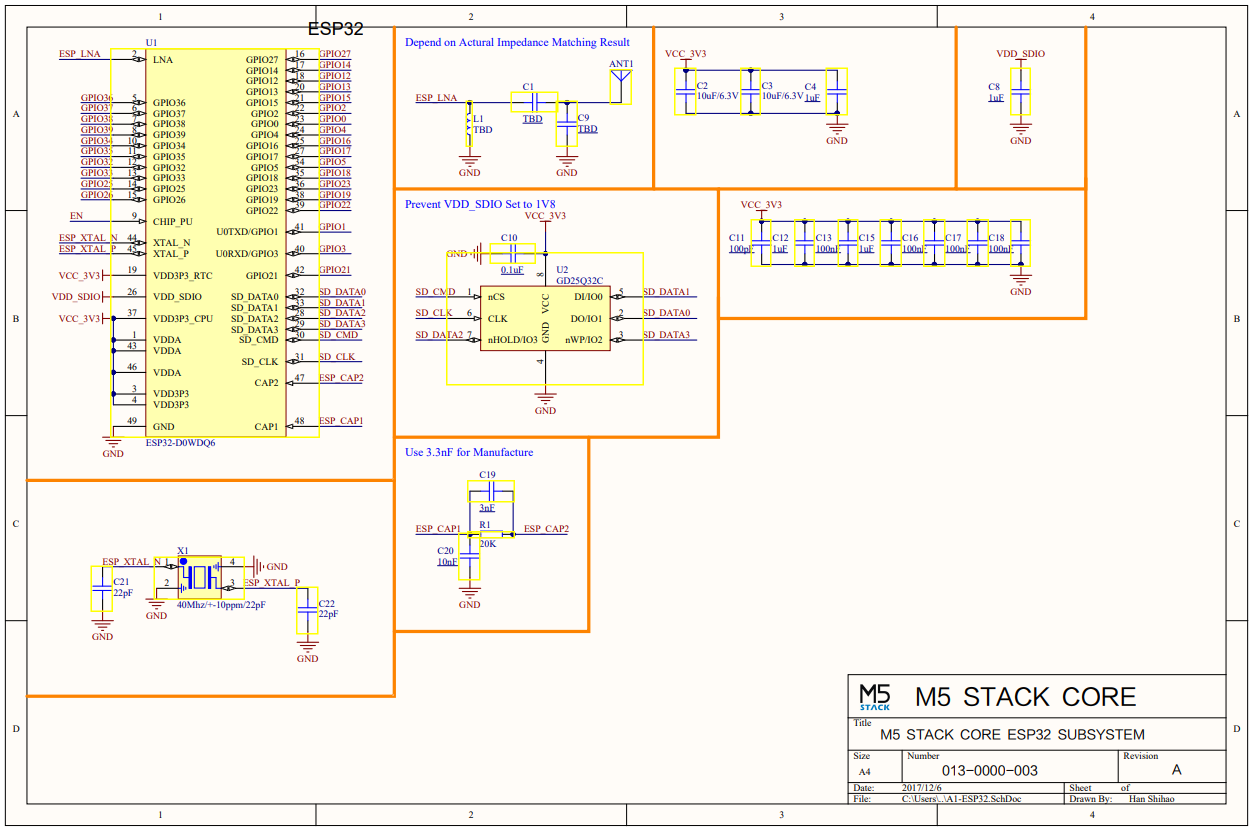Select capacitor C20 10nF symbol
The height and width of the screenshot is (832, 1253).
coord(469,556)
